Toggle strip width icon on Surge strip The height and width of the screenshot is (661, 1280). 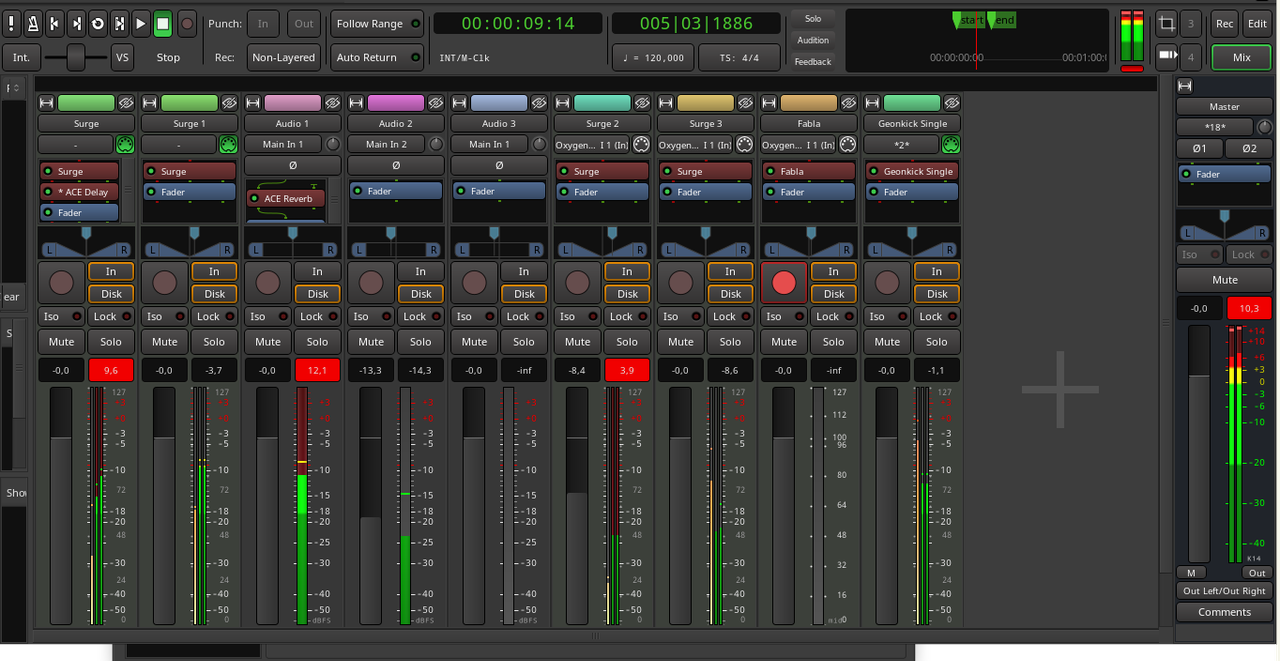coord(46,102)
